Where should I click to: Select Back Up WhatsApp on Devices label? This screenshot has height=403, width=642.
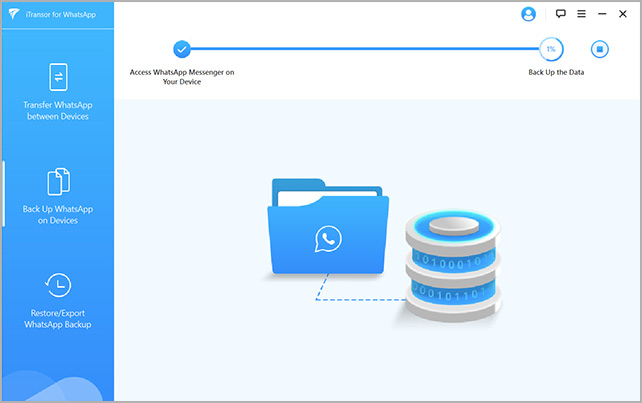[58, 214]
